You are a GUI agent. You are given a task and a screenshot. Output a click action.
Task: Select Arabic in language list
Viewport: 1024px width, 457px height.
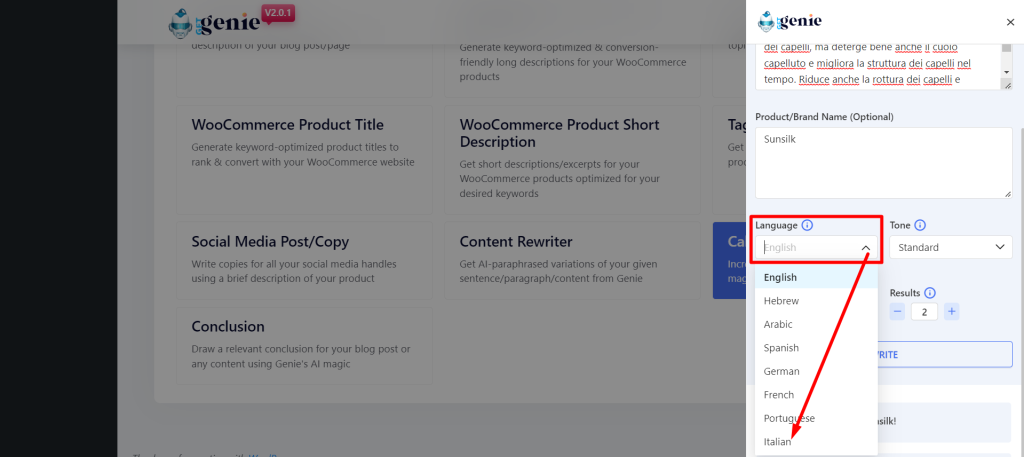coord(816,324)
